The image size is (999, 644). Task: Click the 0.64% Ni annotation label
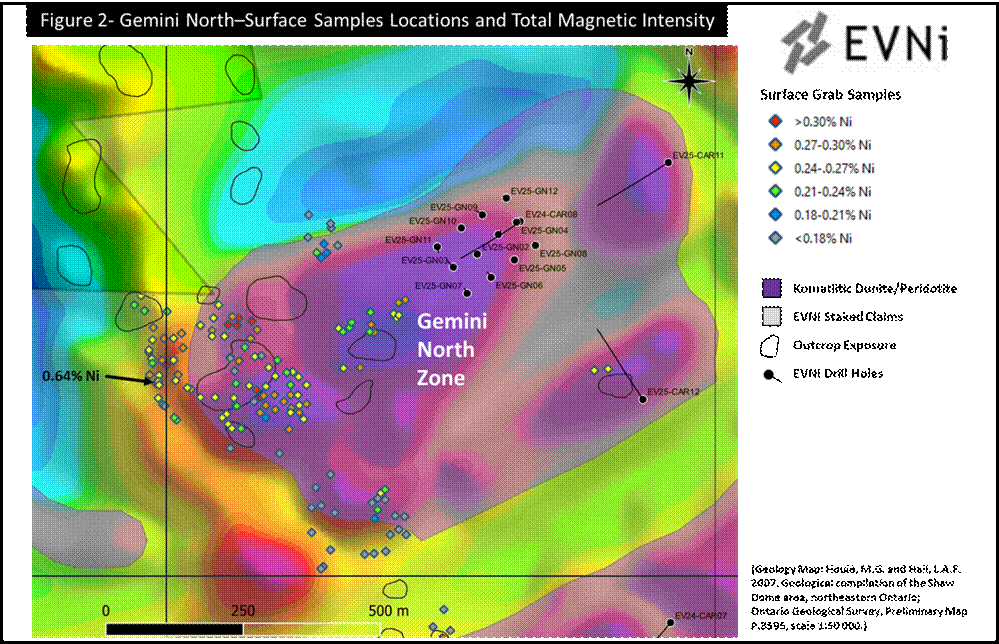tap(70, 377)
